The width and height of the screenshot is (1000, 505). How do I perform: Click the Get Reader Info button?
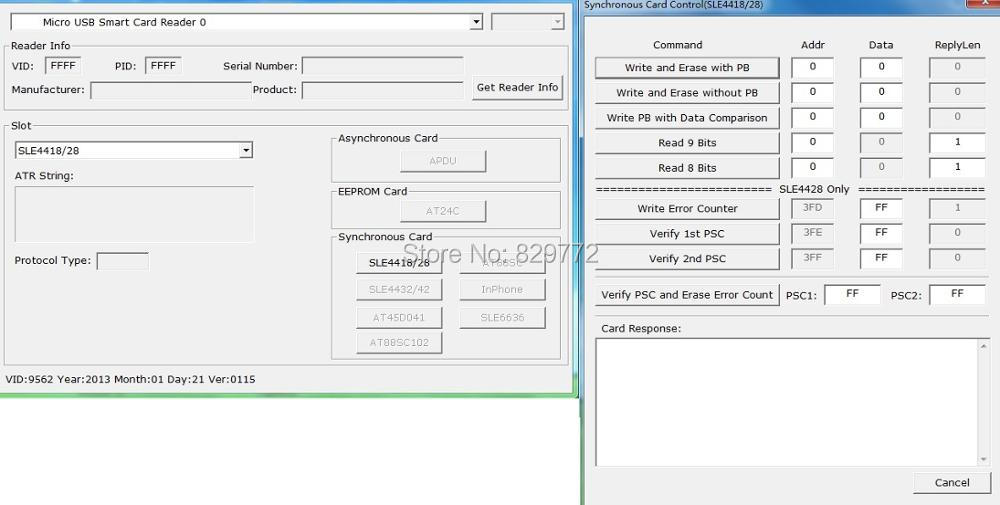517,87
